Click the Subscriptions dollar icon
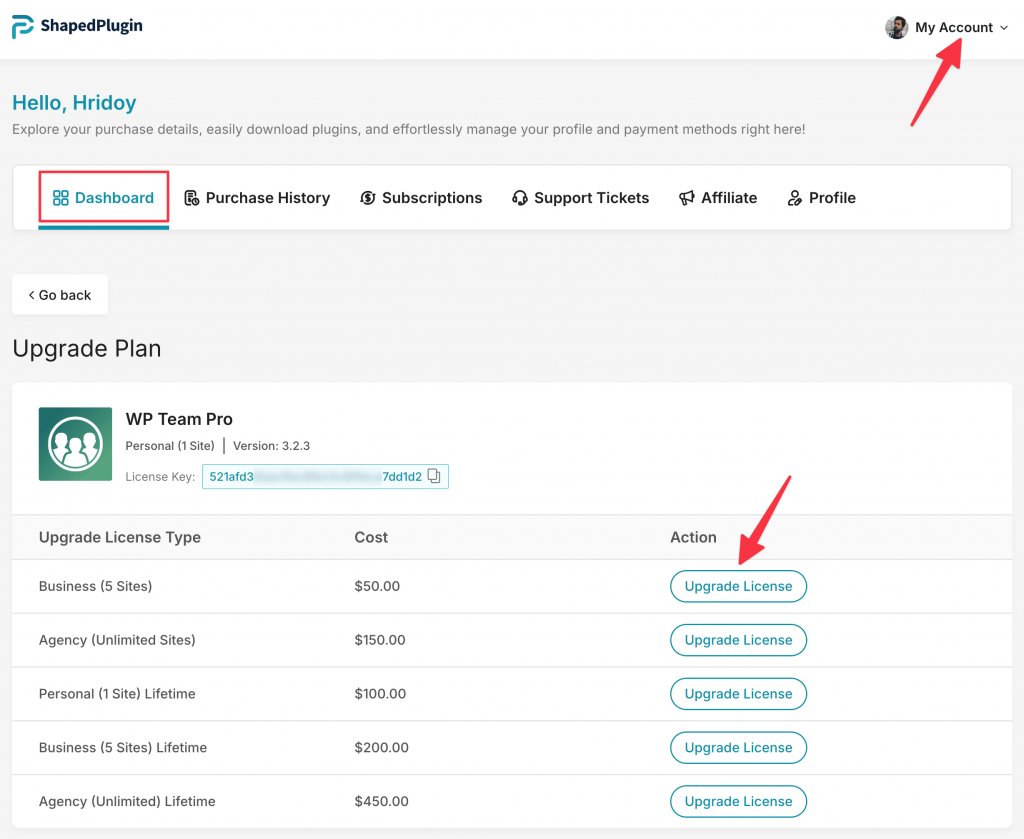This screenshot has width=1024, height=839. click(368, 198)
